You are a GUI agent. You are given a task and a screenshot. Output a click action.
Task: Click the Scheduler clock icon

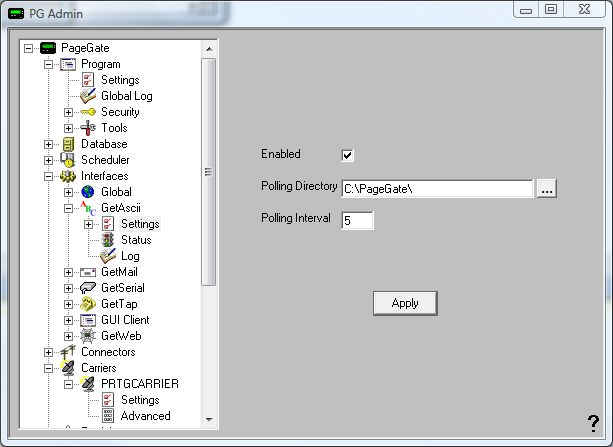pos(68,160)
